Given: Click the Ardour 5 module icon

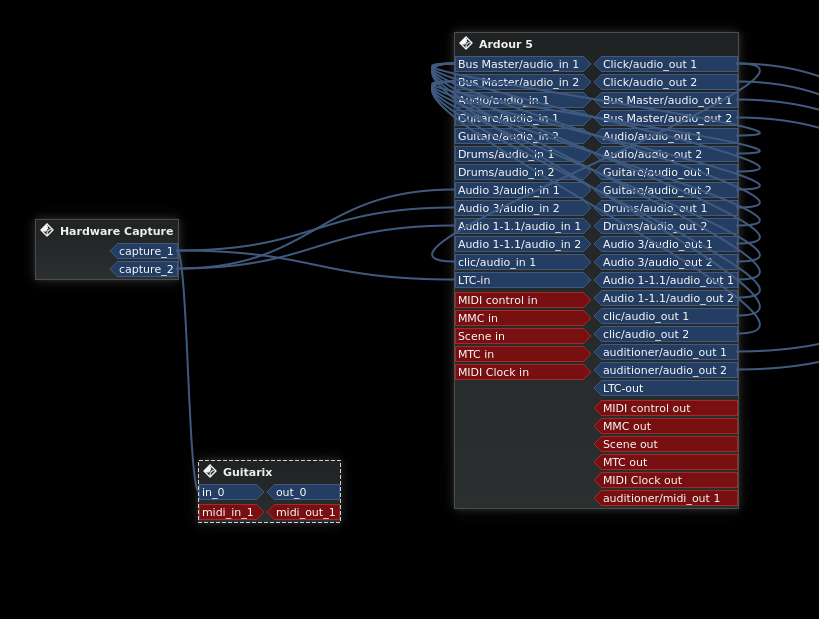Looking at the screenshot, I should [x=466, y=43].
